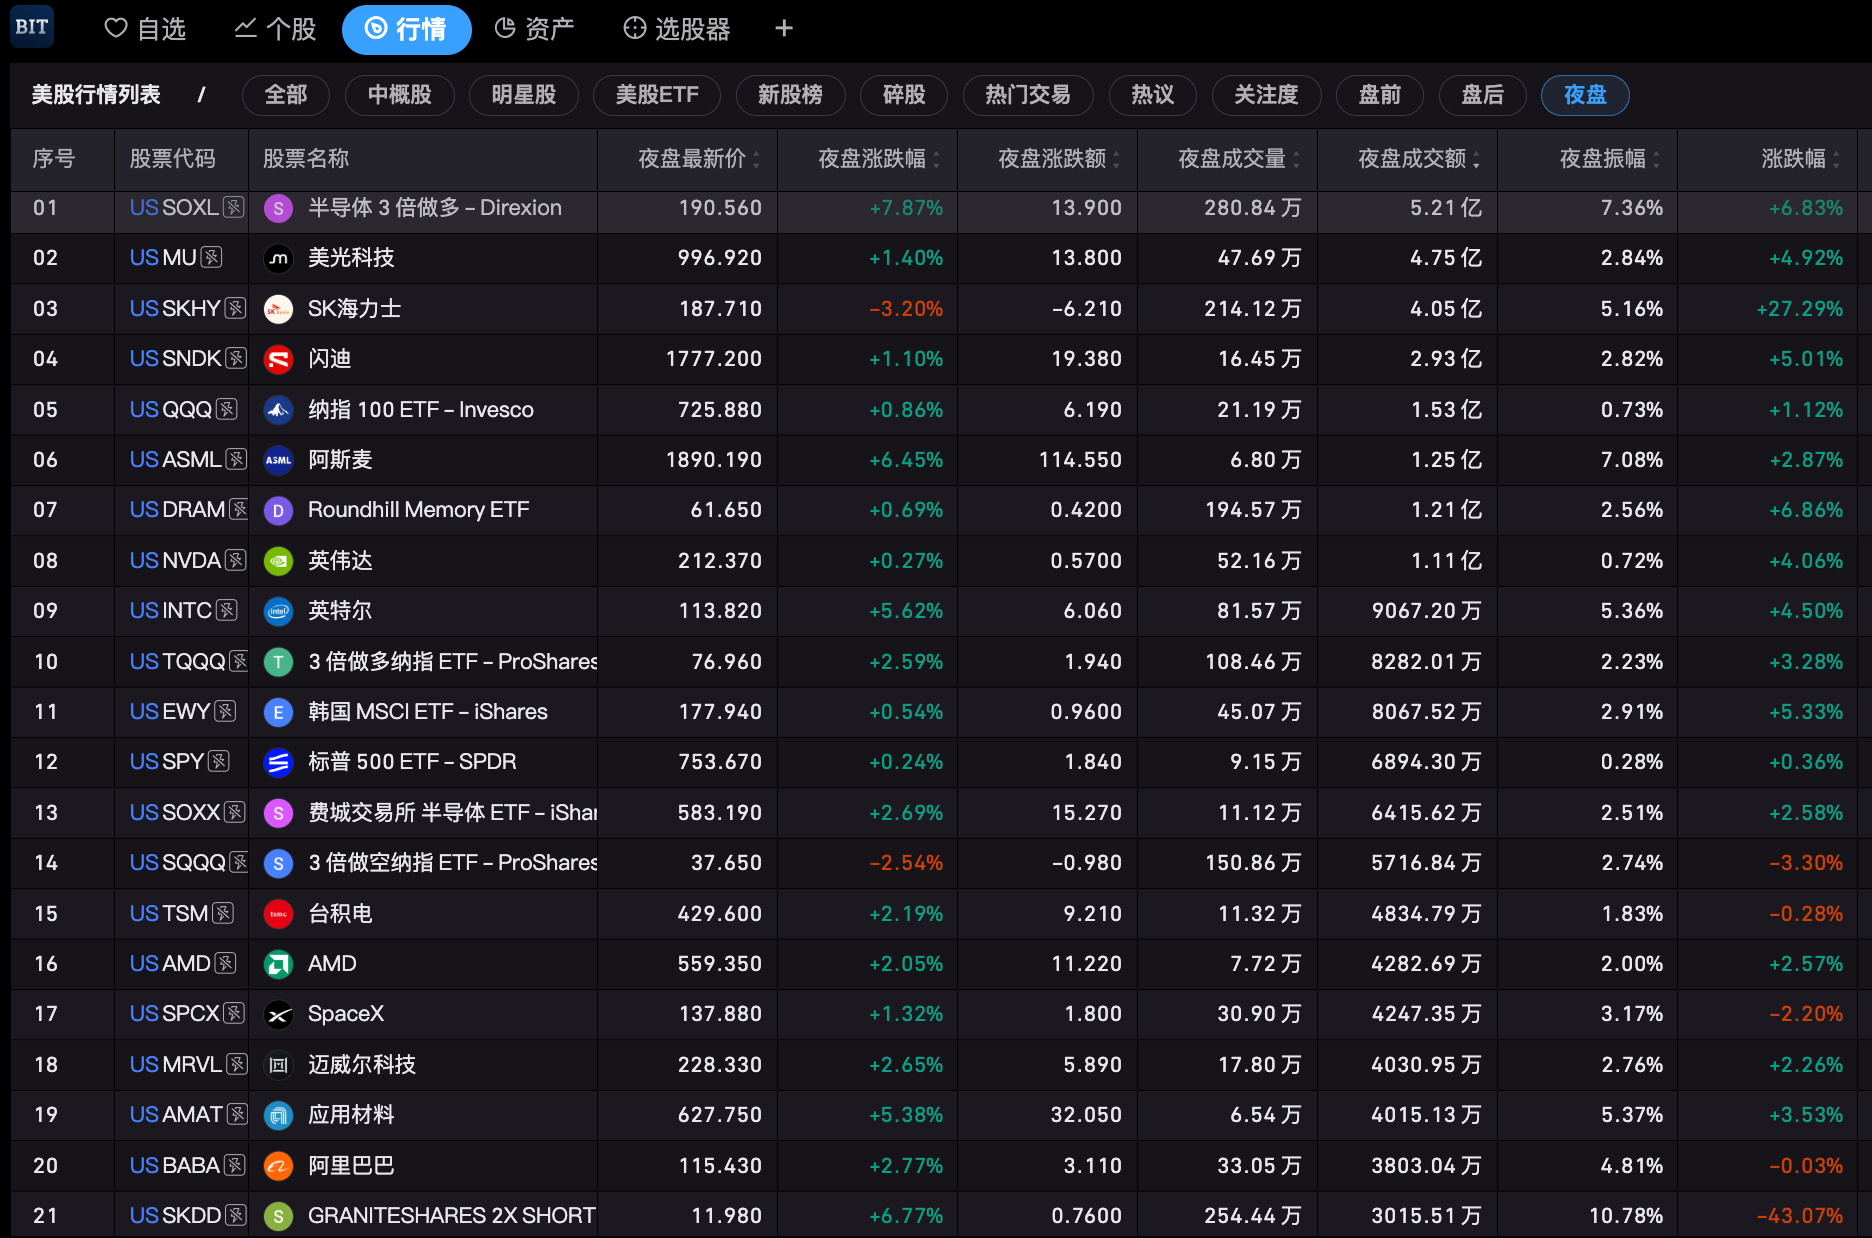1872x1238 pixels.
Task: Sort by 夜盘成交额 column
Action: coord(1419,158)
